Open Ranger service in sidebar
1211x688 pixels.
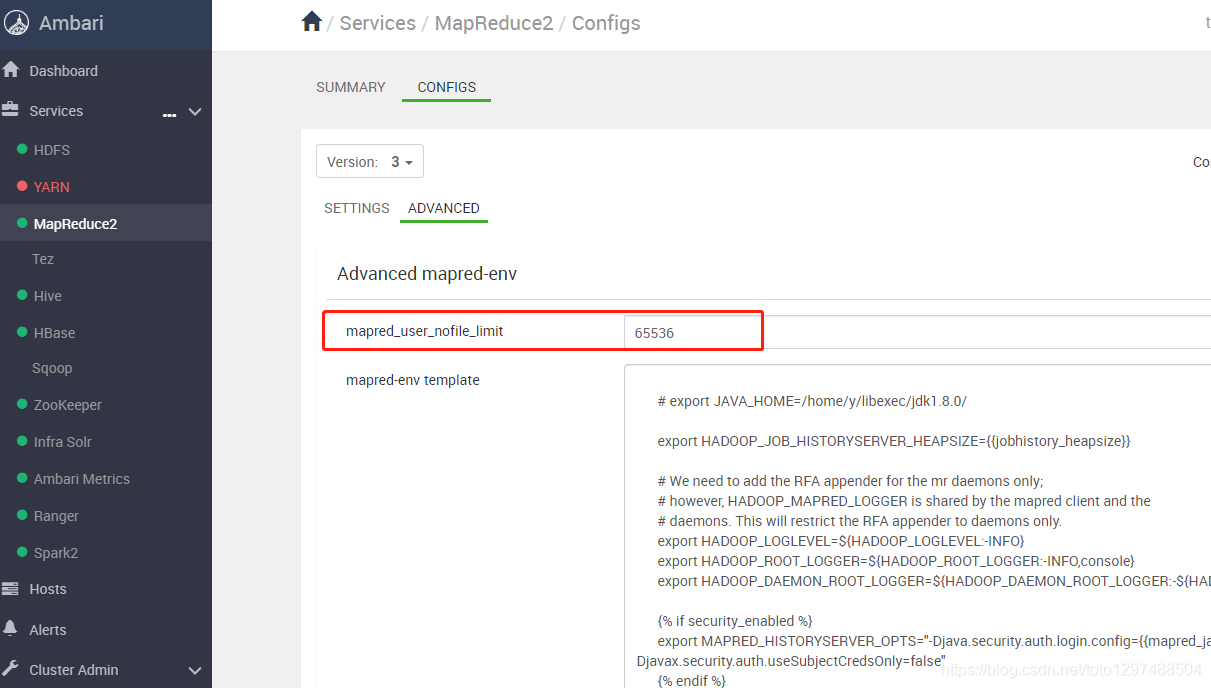(x=56, y=516)
